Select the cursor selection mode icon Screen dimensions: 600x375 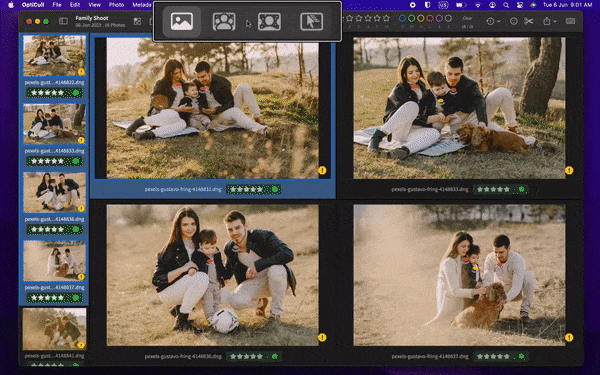[x=311, y=21]
